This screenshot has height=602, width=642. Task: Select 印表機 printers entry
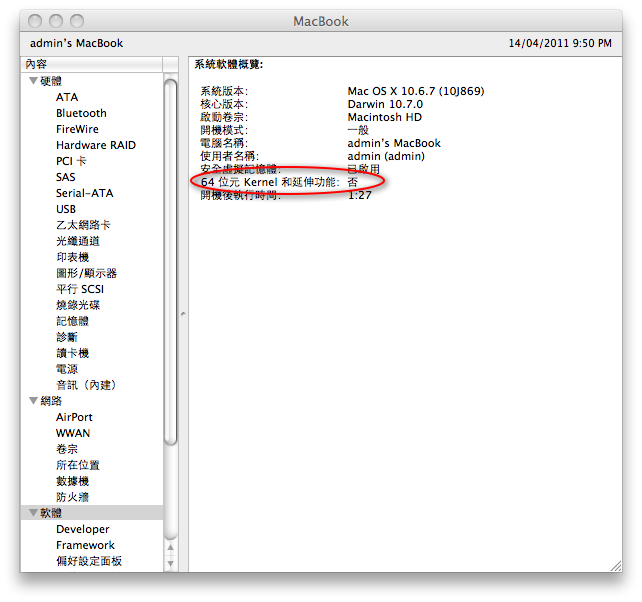point(72,257)
